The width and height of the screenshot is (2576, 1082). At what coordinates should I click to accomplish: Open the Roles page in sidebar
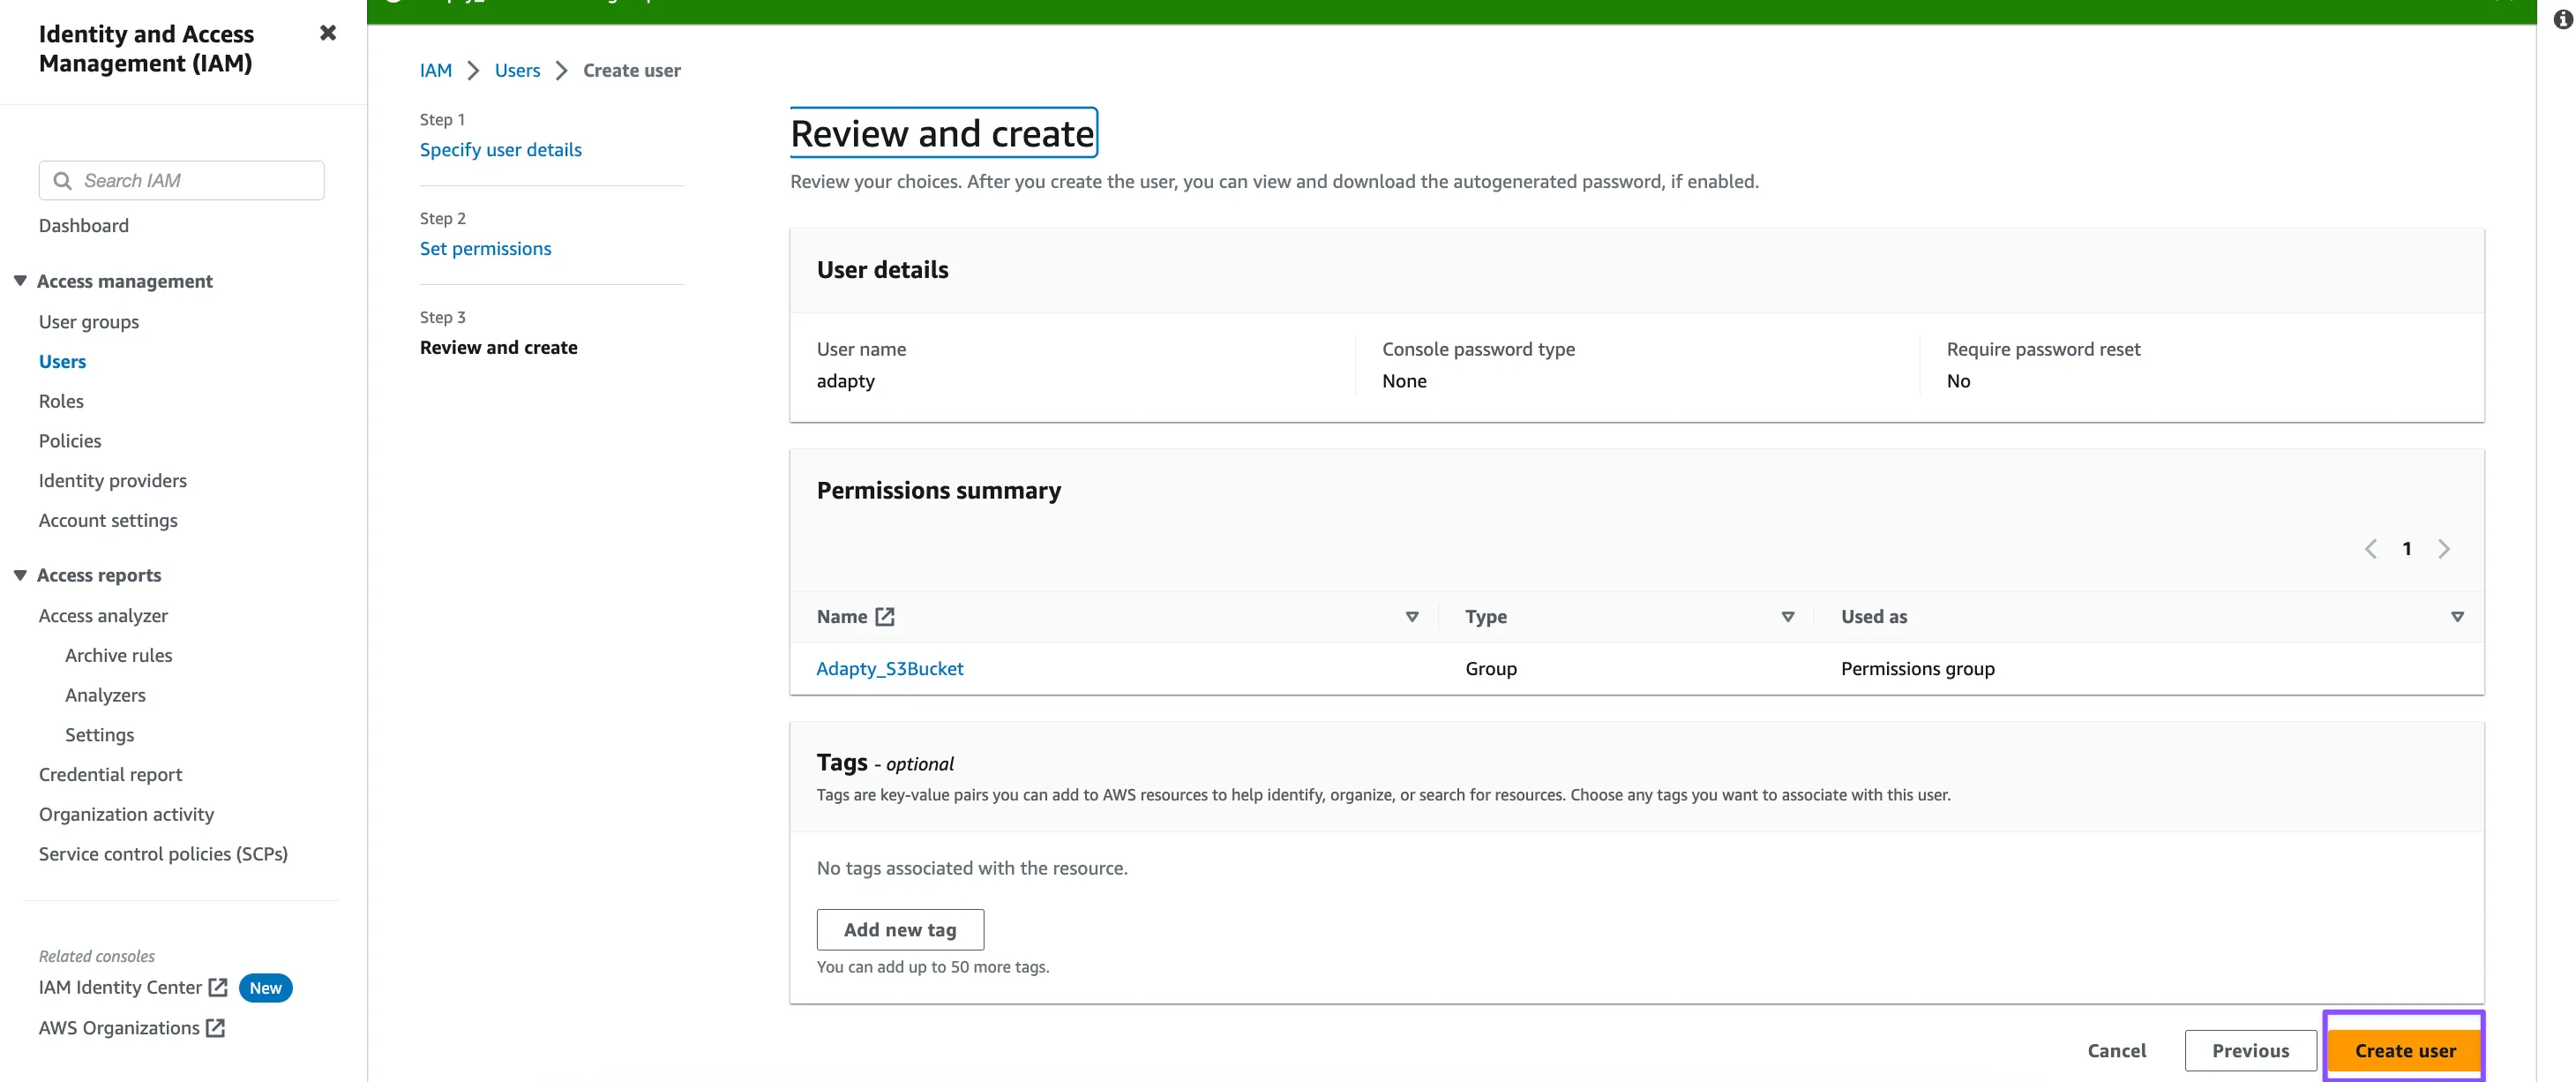point(61,401)
